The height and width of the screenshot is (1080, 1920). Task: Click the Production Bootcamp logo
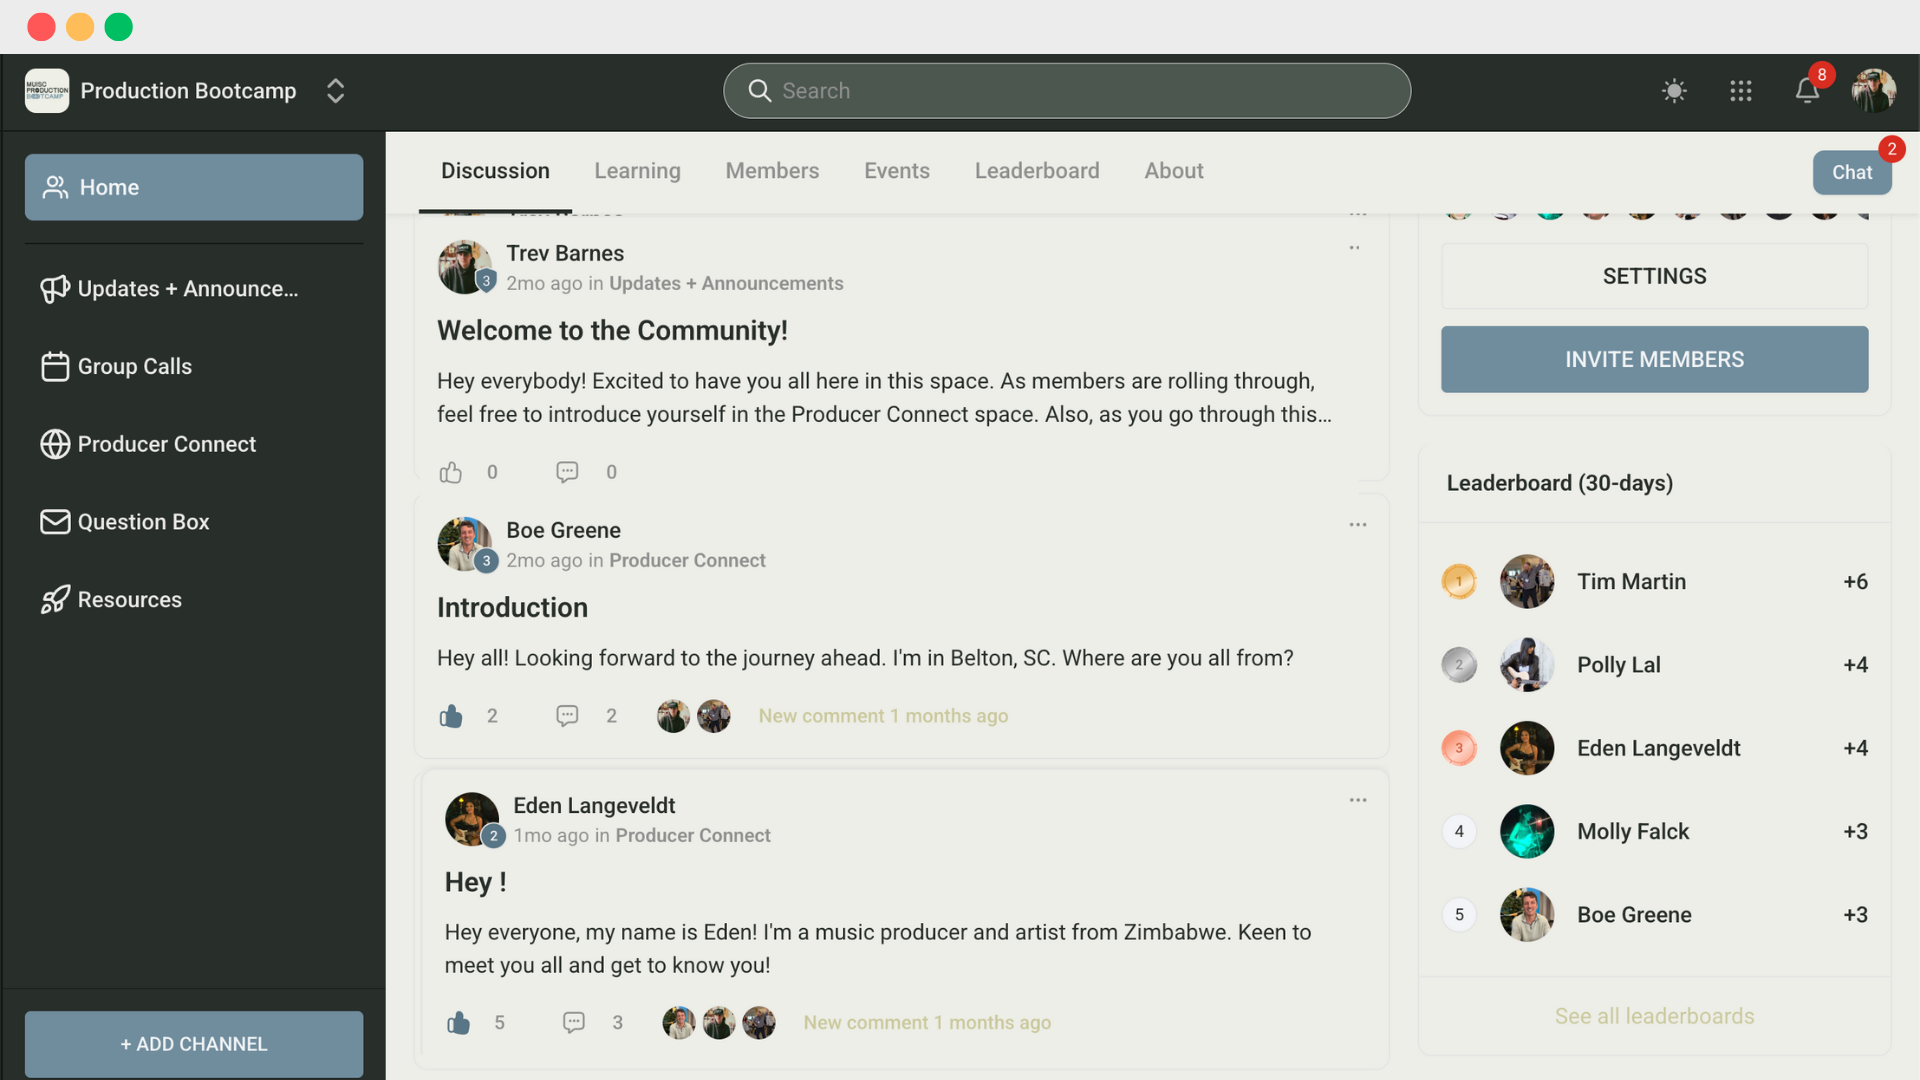point(47,91)
